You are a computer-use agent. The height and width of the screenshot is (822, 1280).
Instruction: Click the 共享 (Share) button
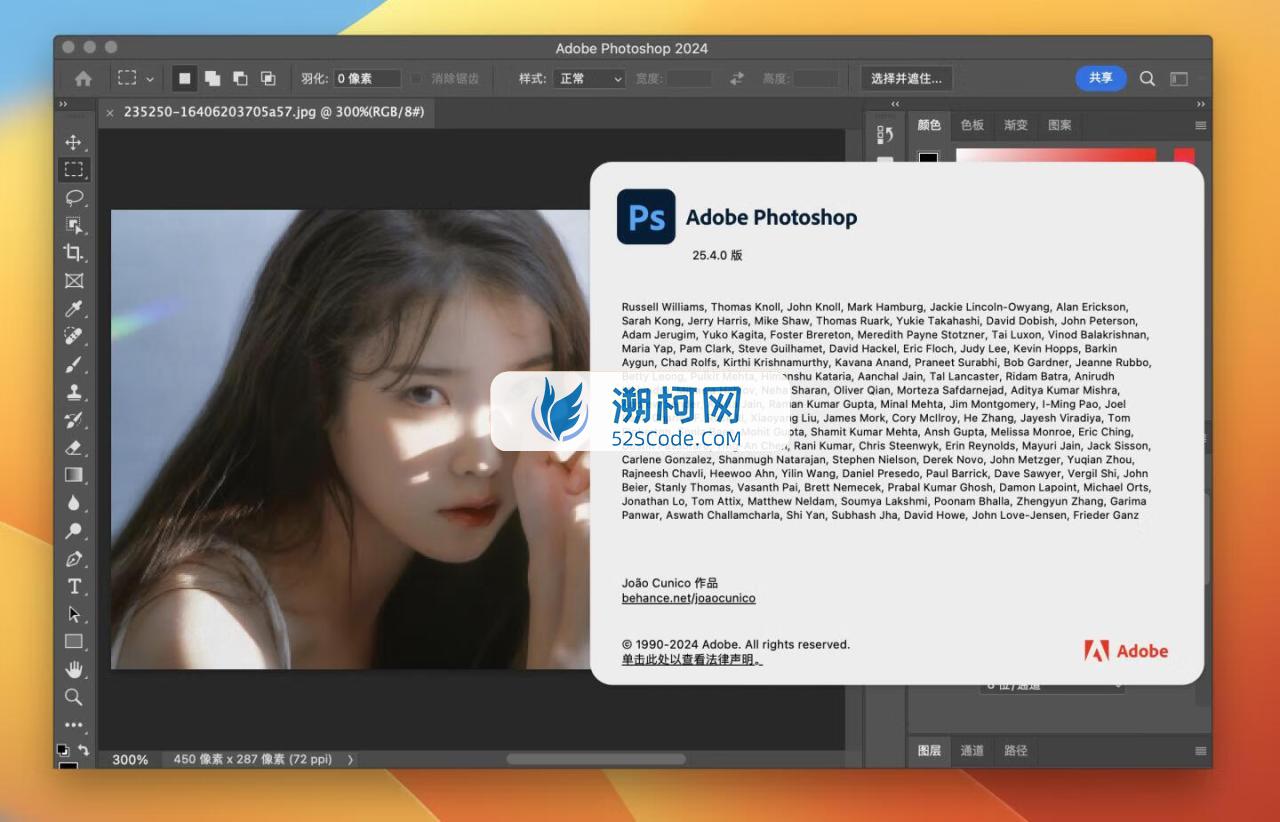(x=1101, y=78)
